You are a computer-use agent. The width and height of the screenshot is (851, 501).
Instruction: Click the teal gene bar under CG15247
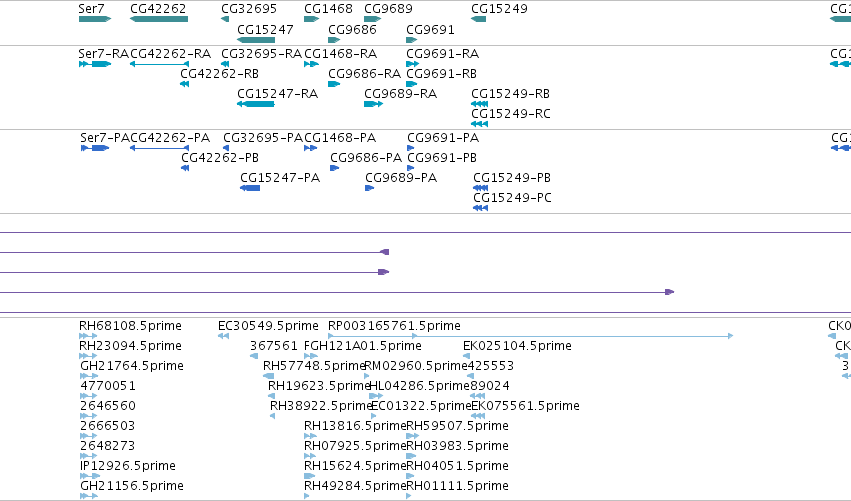pyautogui.click(x=256, y=40)
